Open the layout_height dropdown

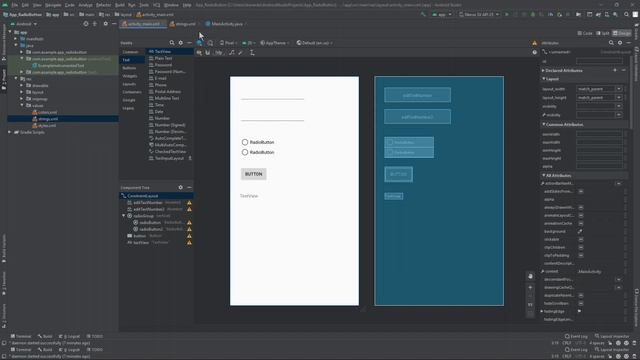[x=619, y=98]
